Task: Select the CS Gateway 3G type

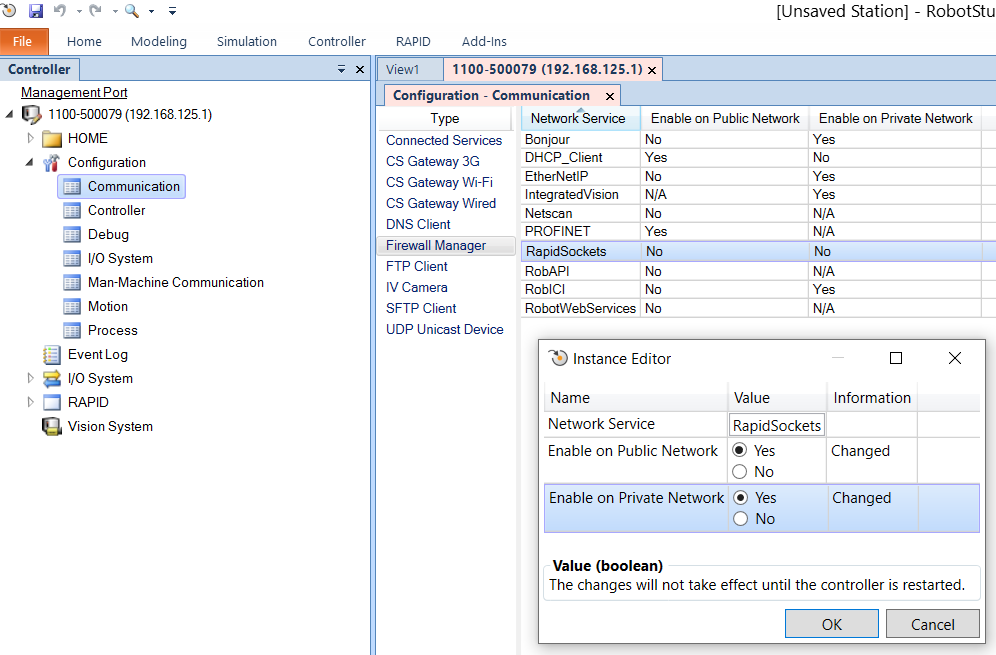Action: [433, 161]
